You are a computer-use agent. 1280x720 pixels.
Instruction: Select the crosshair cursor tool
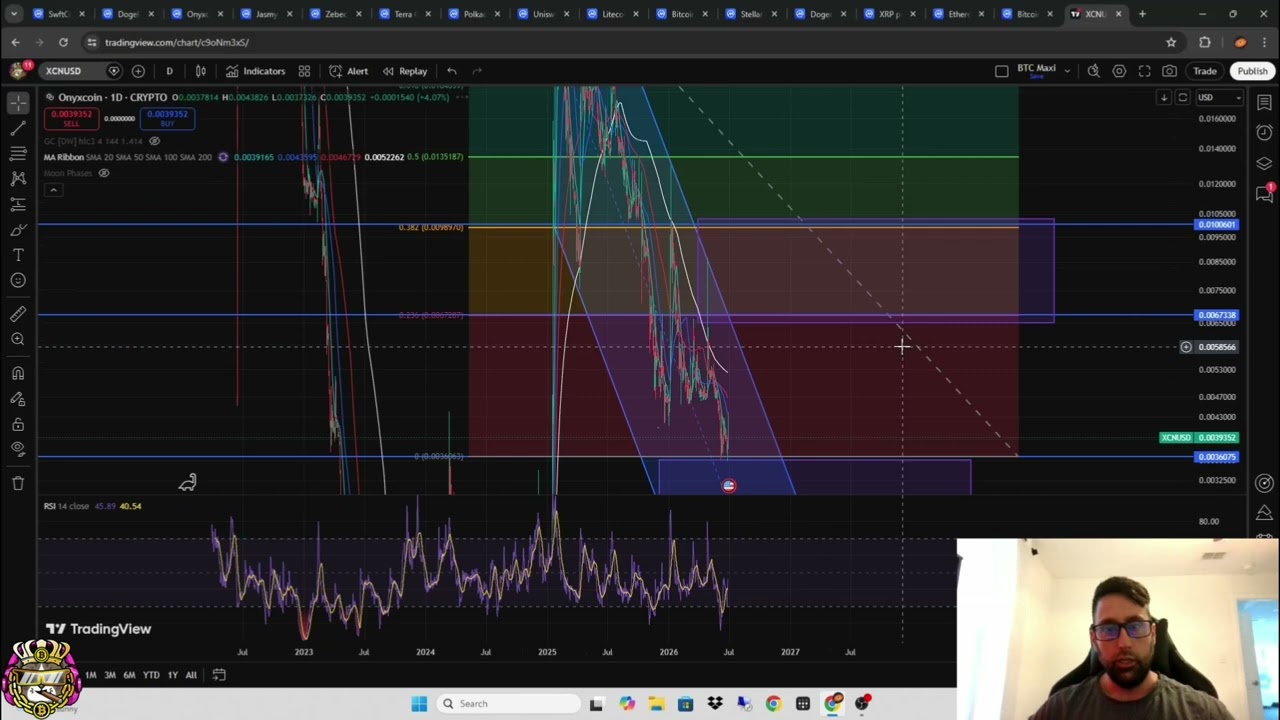18,102
